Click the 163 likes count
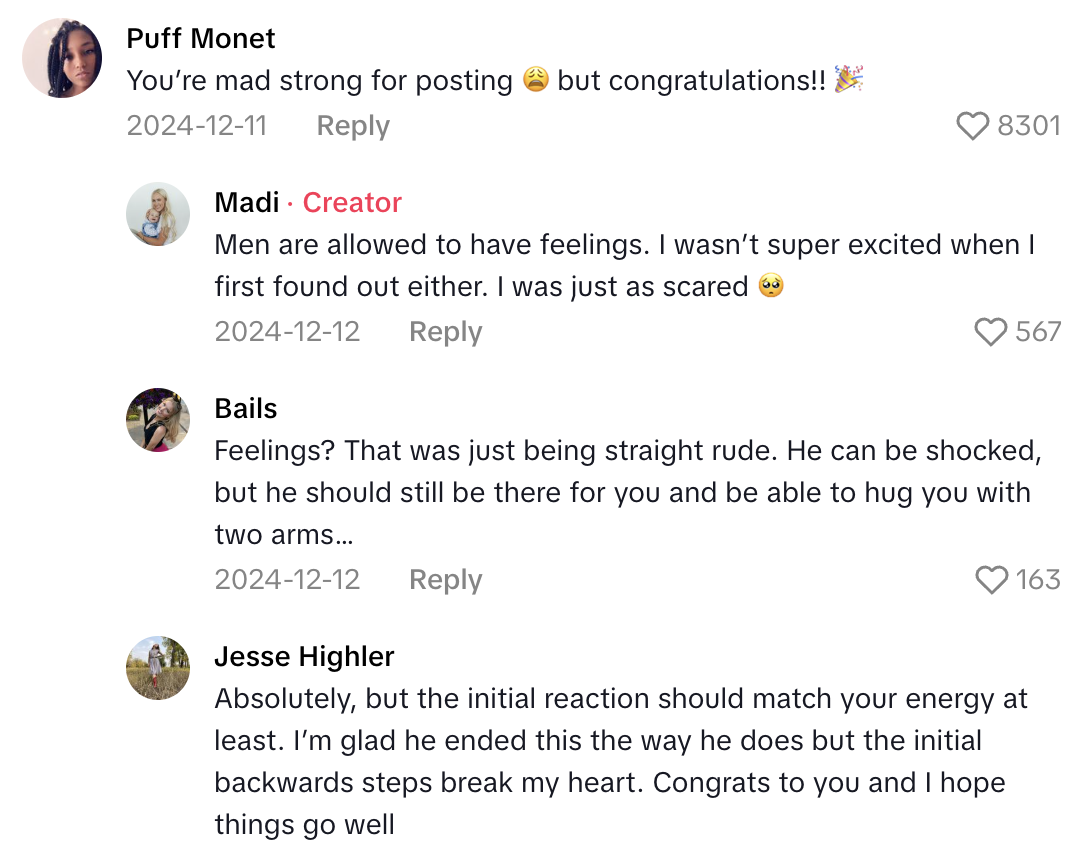 (1038, 580)
